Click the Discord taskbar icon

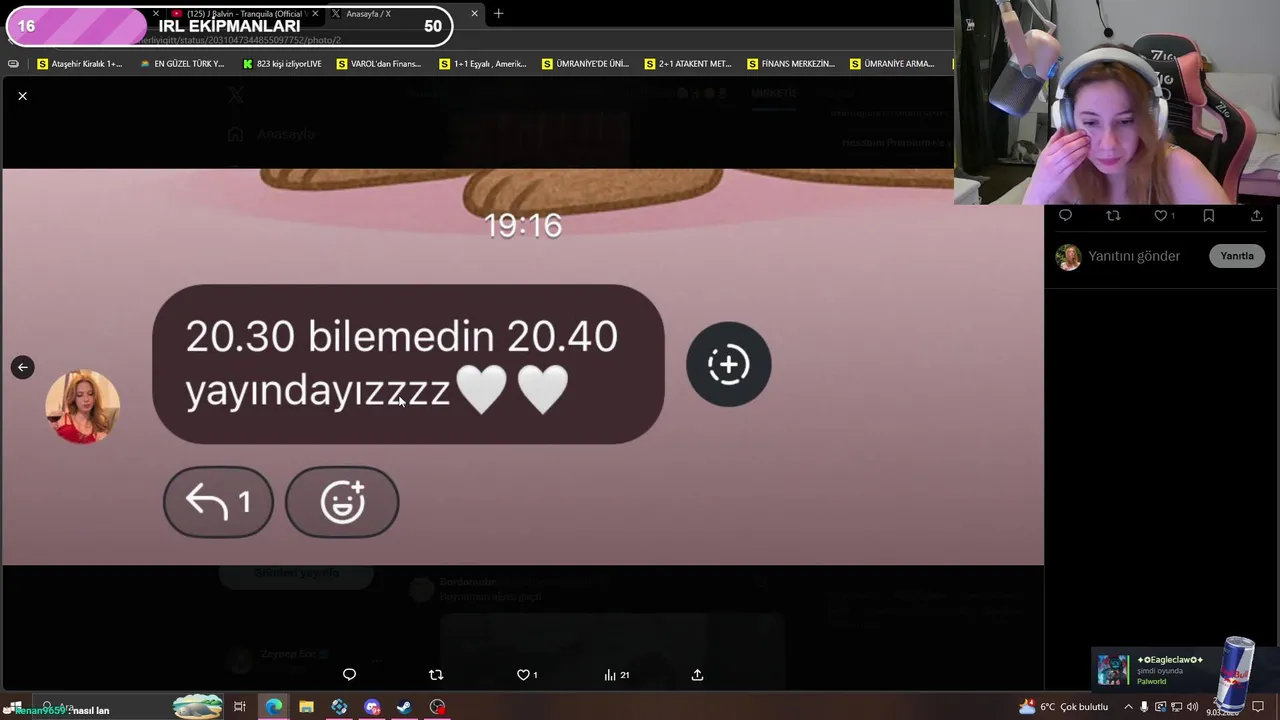coord(372,707)
